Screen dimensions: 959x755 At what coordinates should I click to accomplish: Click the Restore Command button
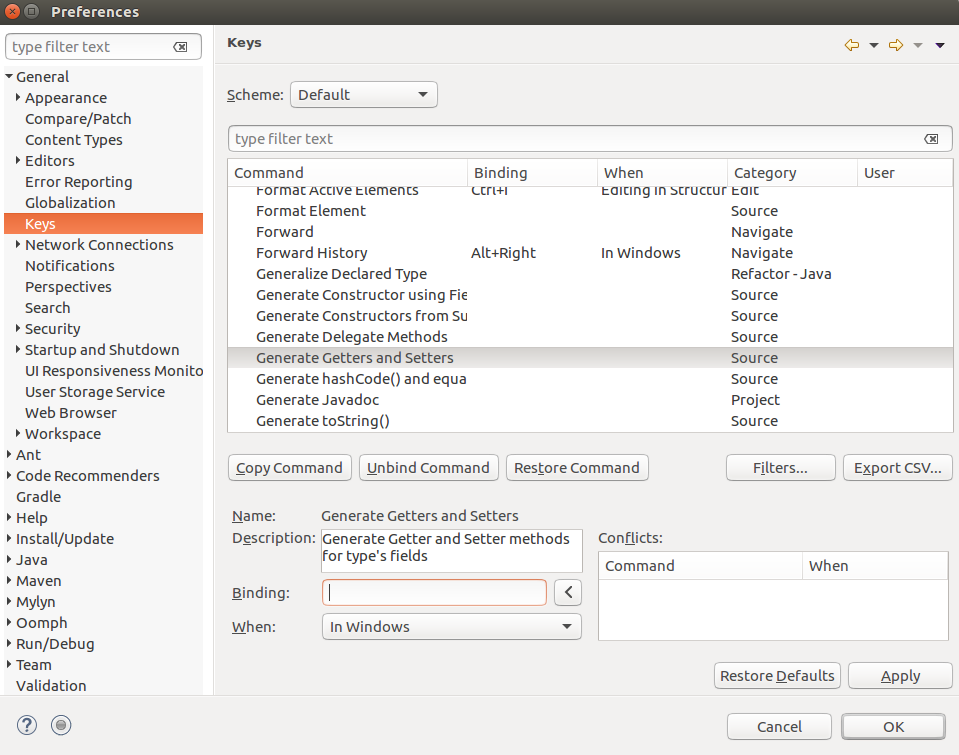point(577,467)
